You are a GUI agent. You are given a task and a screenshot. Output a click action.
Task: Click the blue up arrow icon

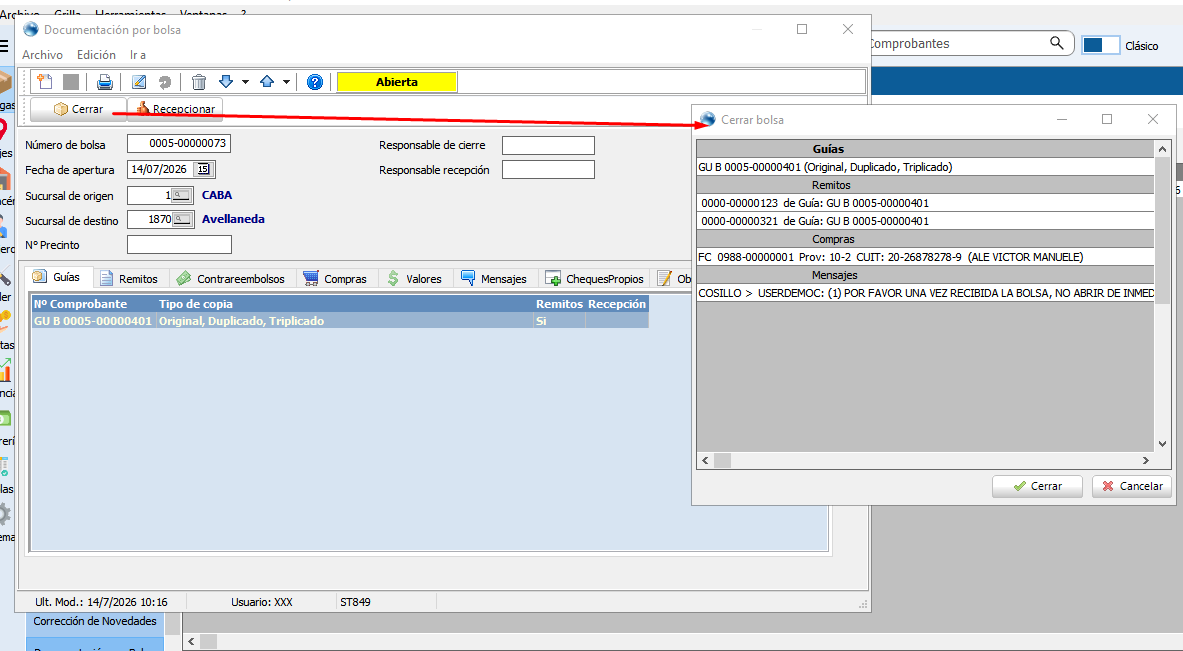266,81
